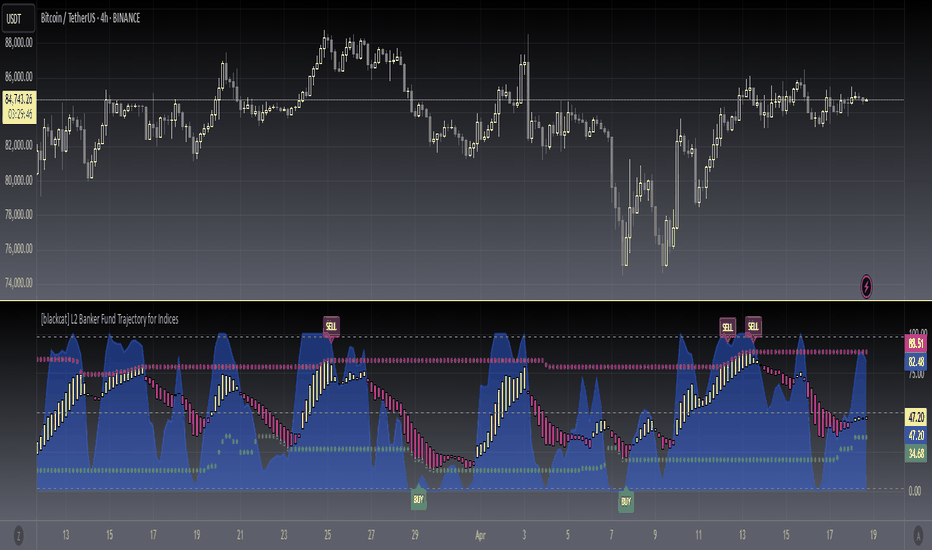This screenshot has width=932, height=550.
Task: Click the first SELL marker near April 12
Action: [x=728, y=327]
